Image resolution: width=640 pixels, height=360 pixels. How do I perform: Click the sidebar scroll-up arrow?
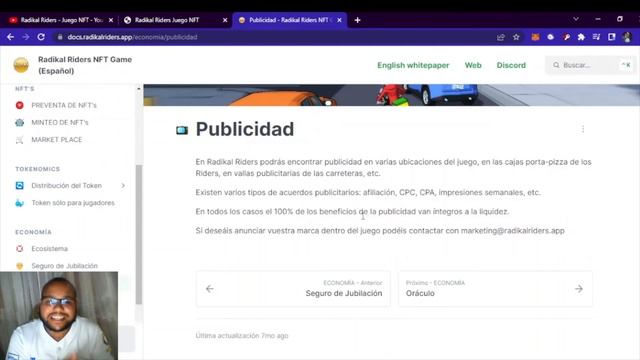pyautogui.click(x=139, y=89)
